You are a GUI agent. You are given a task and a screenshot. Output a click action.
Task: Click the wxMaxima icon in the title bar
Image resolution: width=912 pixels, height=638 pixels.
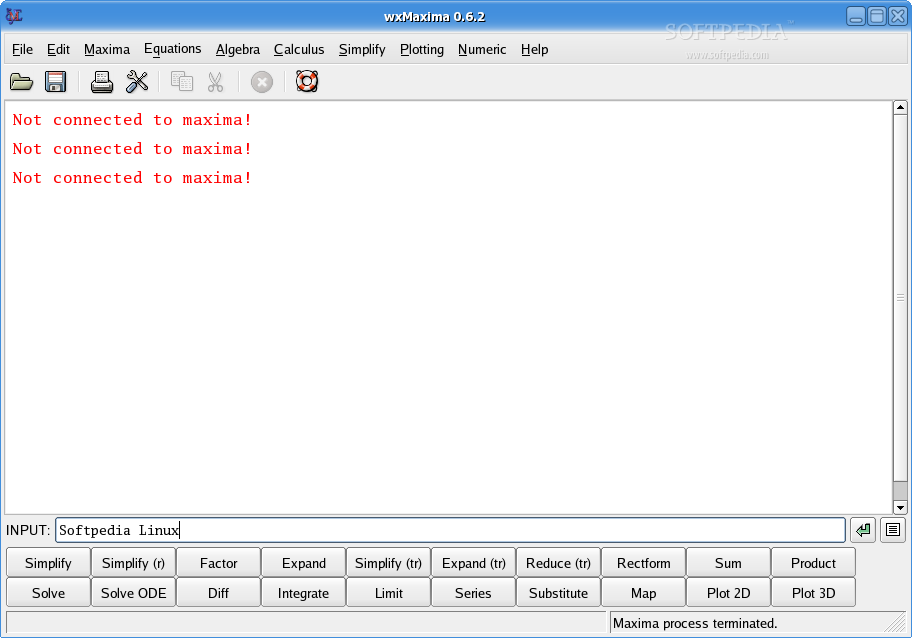coord(14,16)
